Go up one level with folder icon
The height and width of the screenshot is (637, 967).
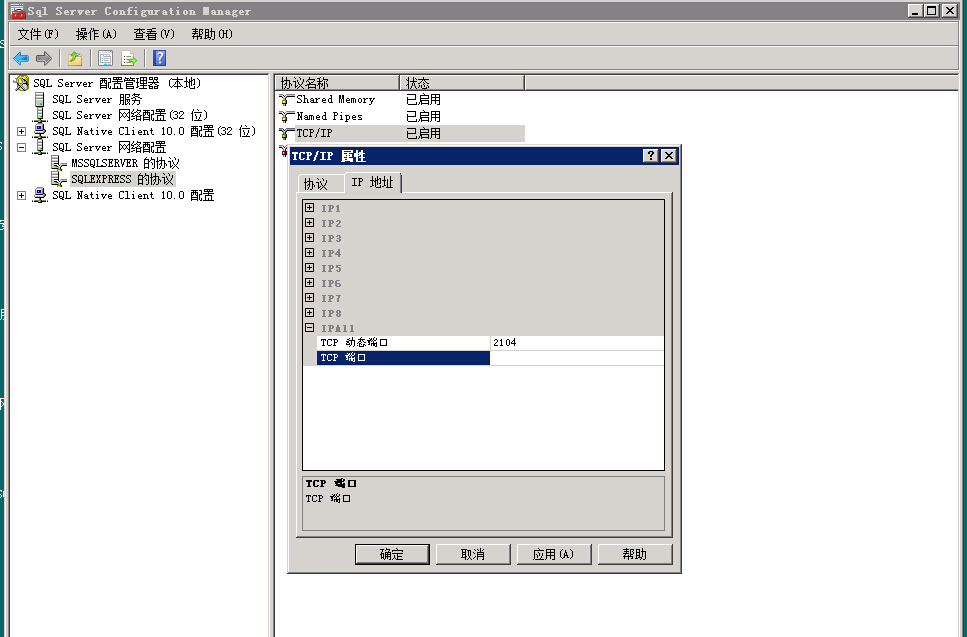click(75, 59)
